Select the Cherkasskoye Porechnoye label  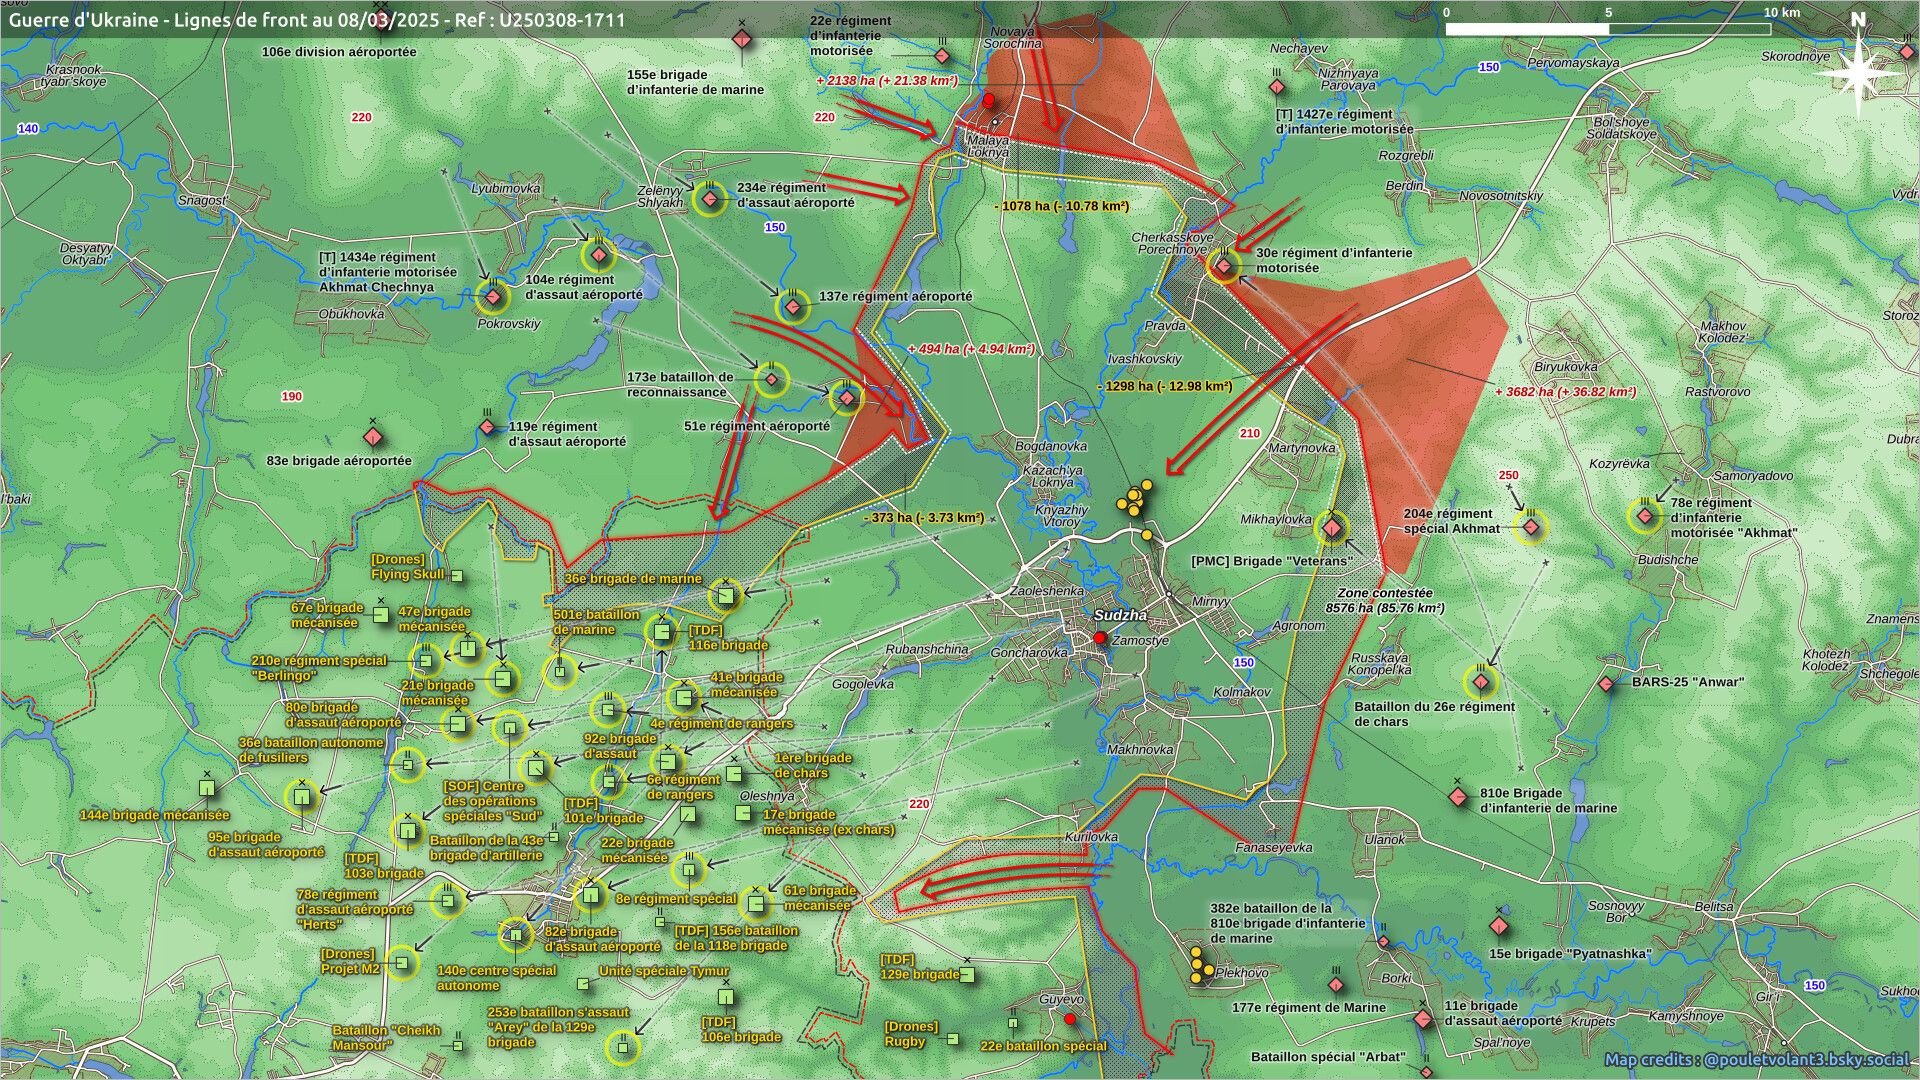[x=1173, y=243]
